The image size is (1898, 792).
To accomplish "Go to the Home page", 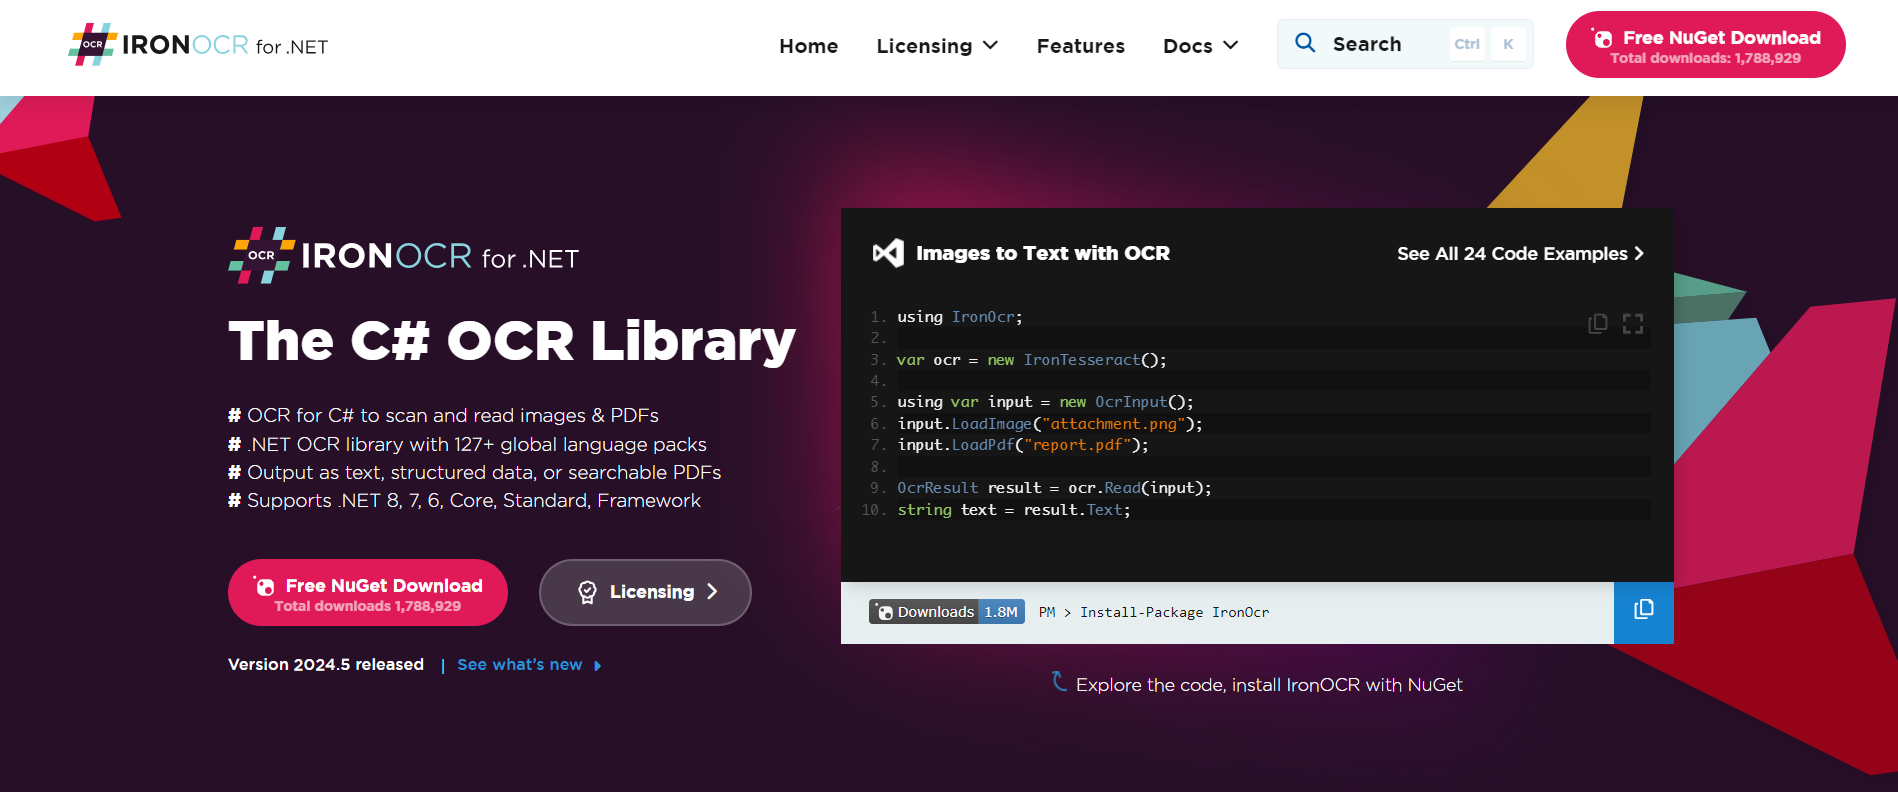I will point(808,46).
